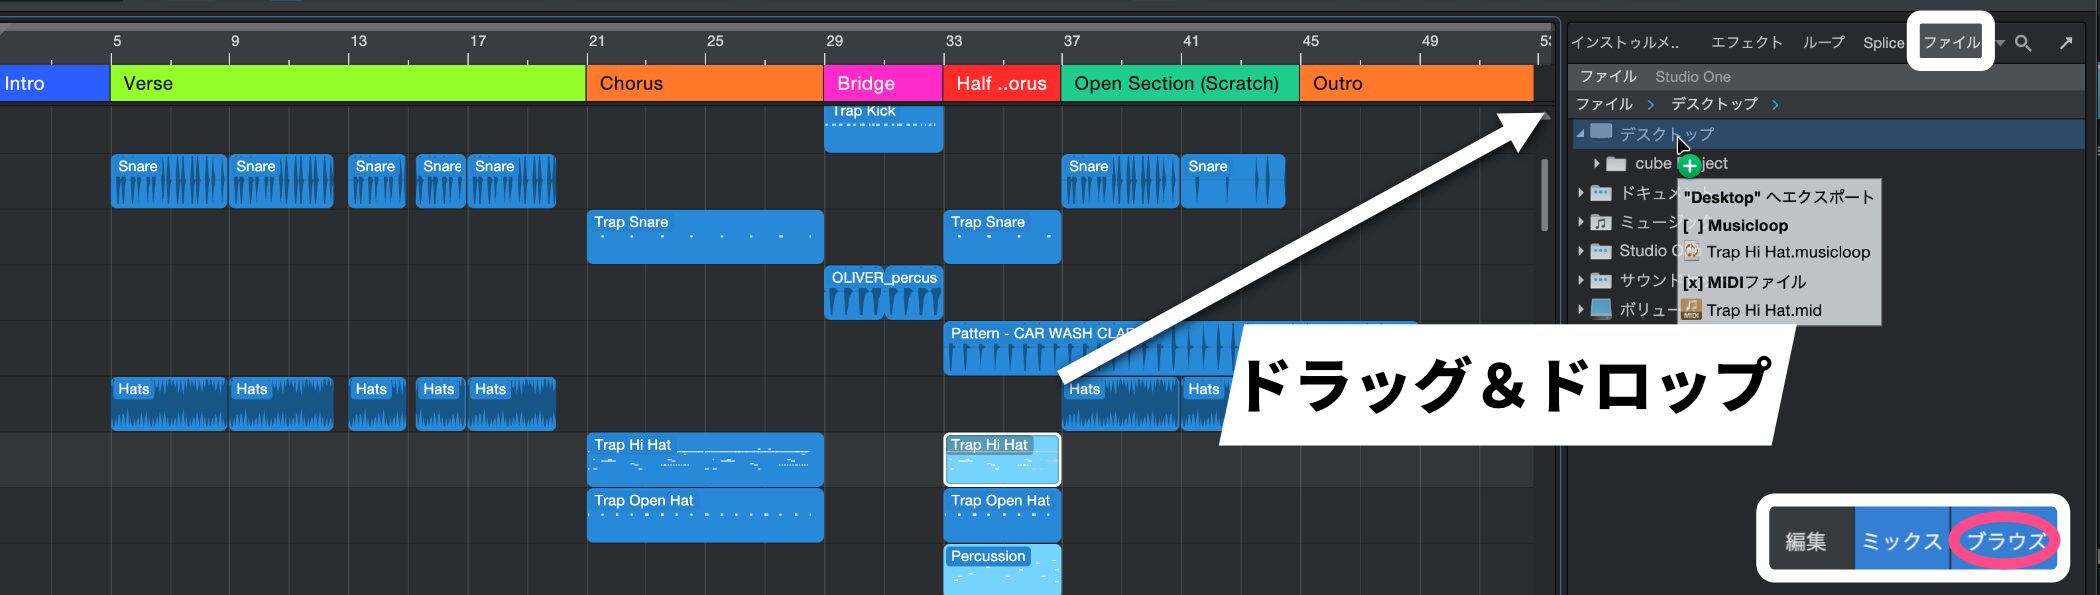
Task: Toggle the Browse panel button
Action: (2005, 541)
